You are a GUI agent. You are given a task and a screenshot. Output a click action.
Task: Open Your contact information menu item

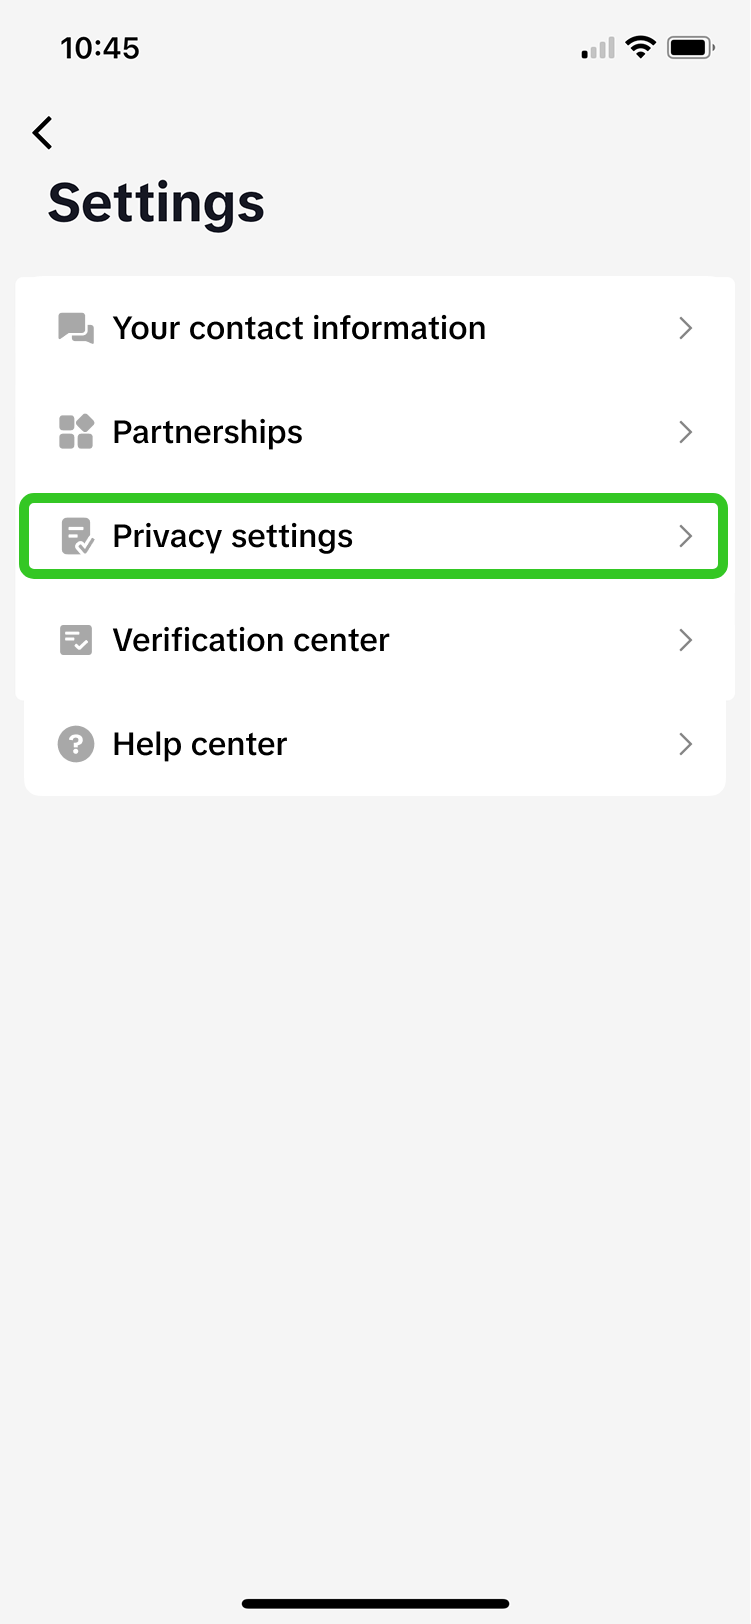point(299,328)
